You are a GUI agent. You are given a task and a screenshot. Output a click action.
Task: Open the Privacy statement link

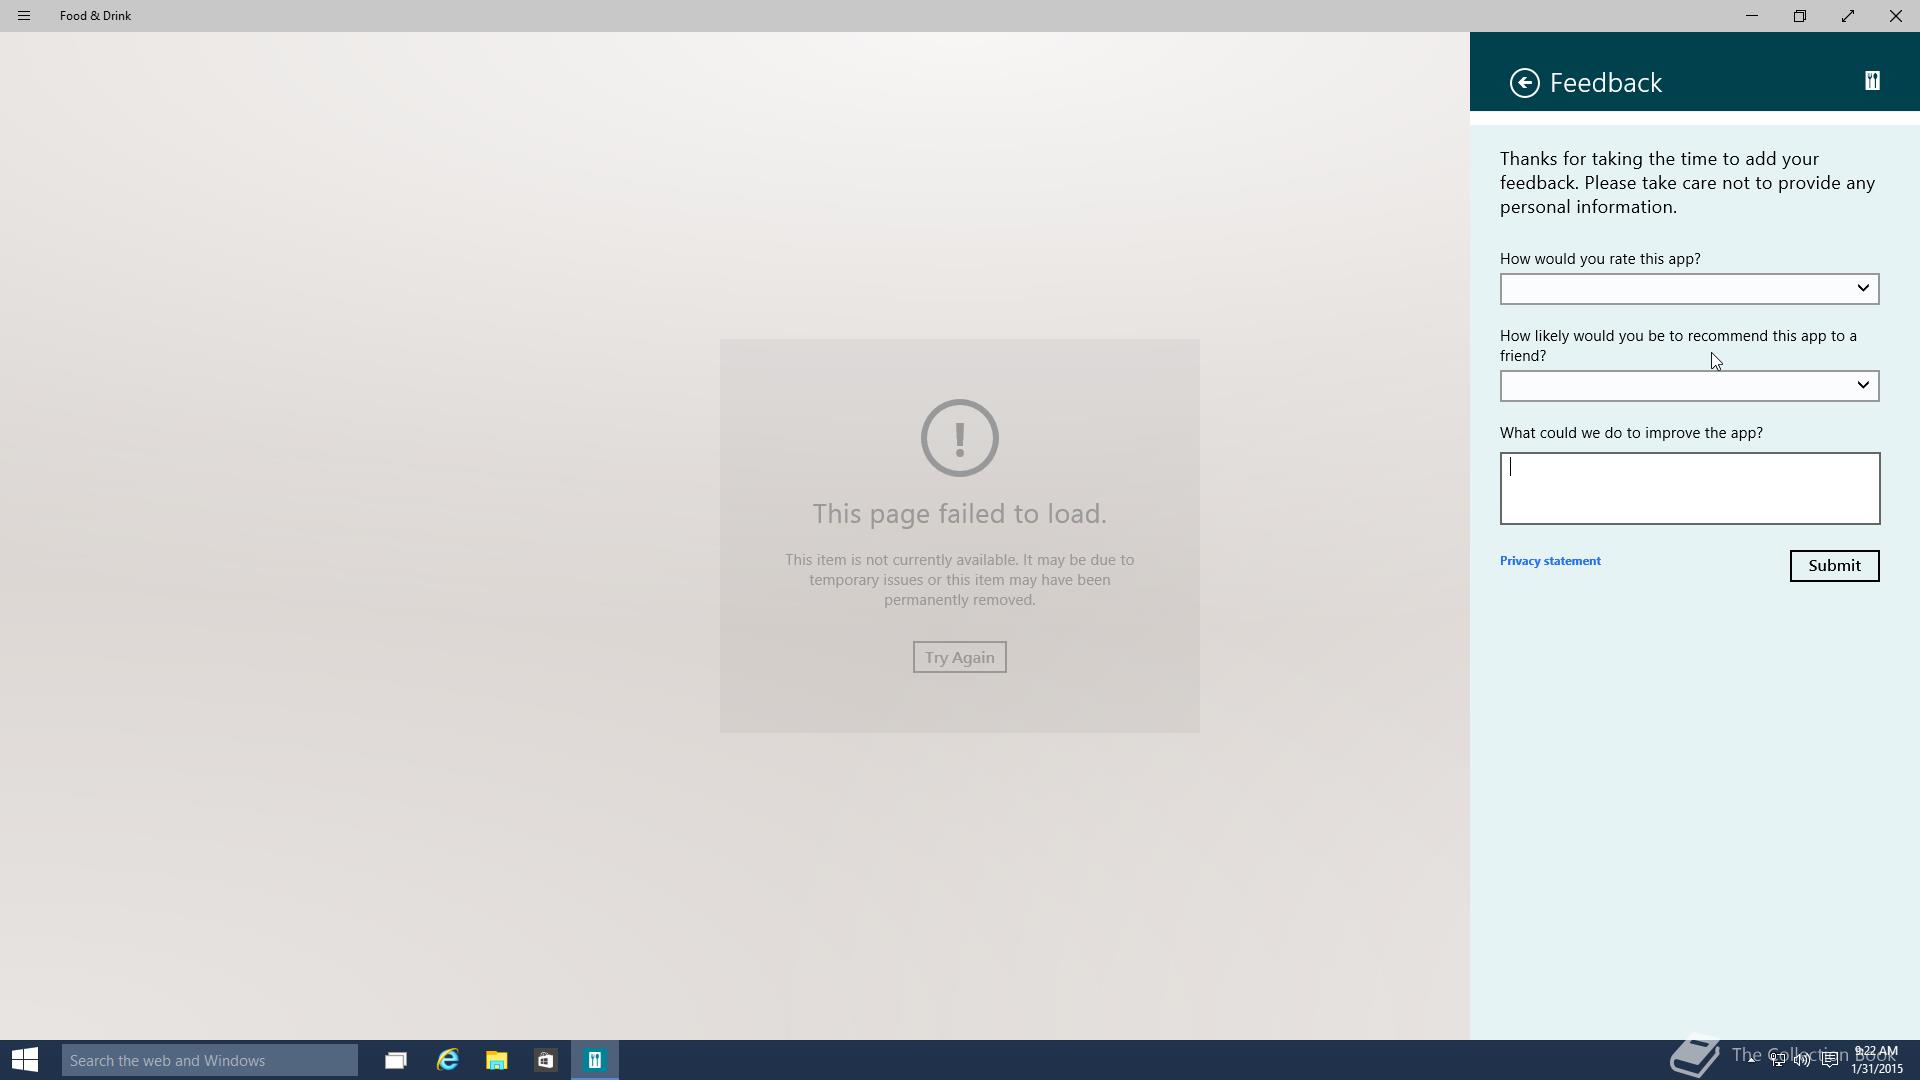[x=1550, y=561]
